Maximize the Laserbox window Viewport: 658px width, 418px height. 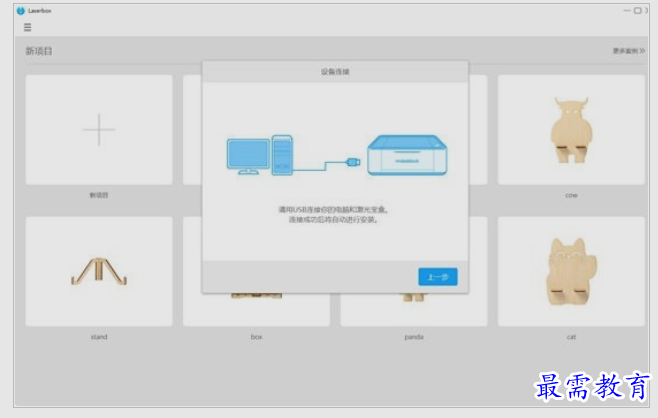point(637,10)
